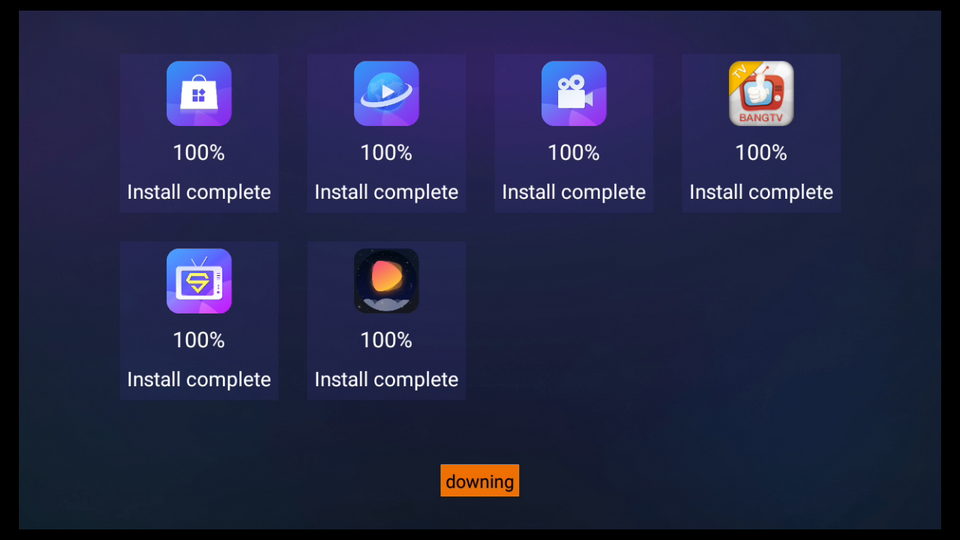
Task: Click 100% under the planet player app
Action: (386, 152)
